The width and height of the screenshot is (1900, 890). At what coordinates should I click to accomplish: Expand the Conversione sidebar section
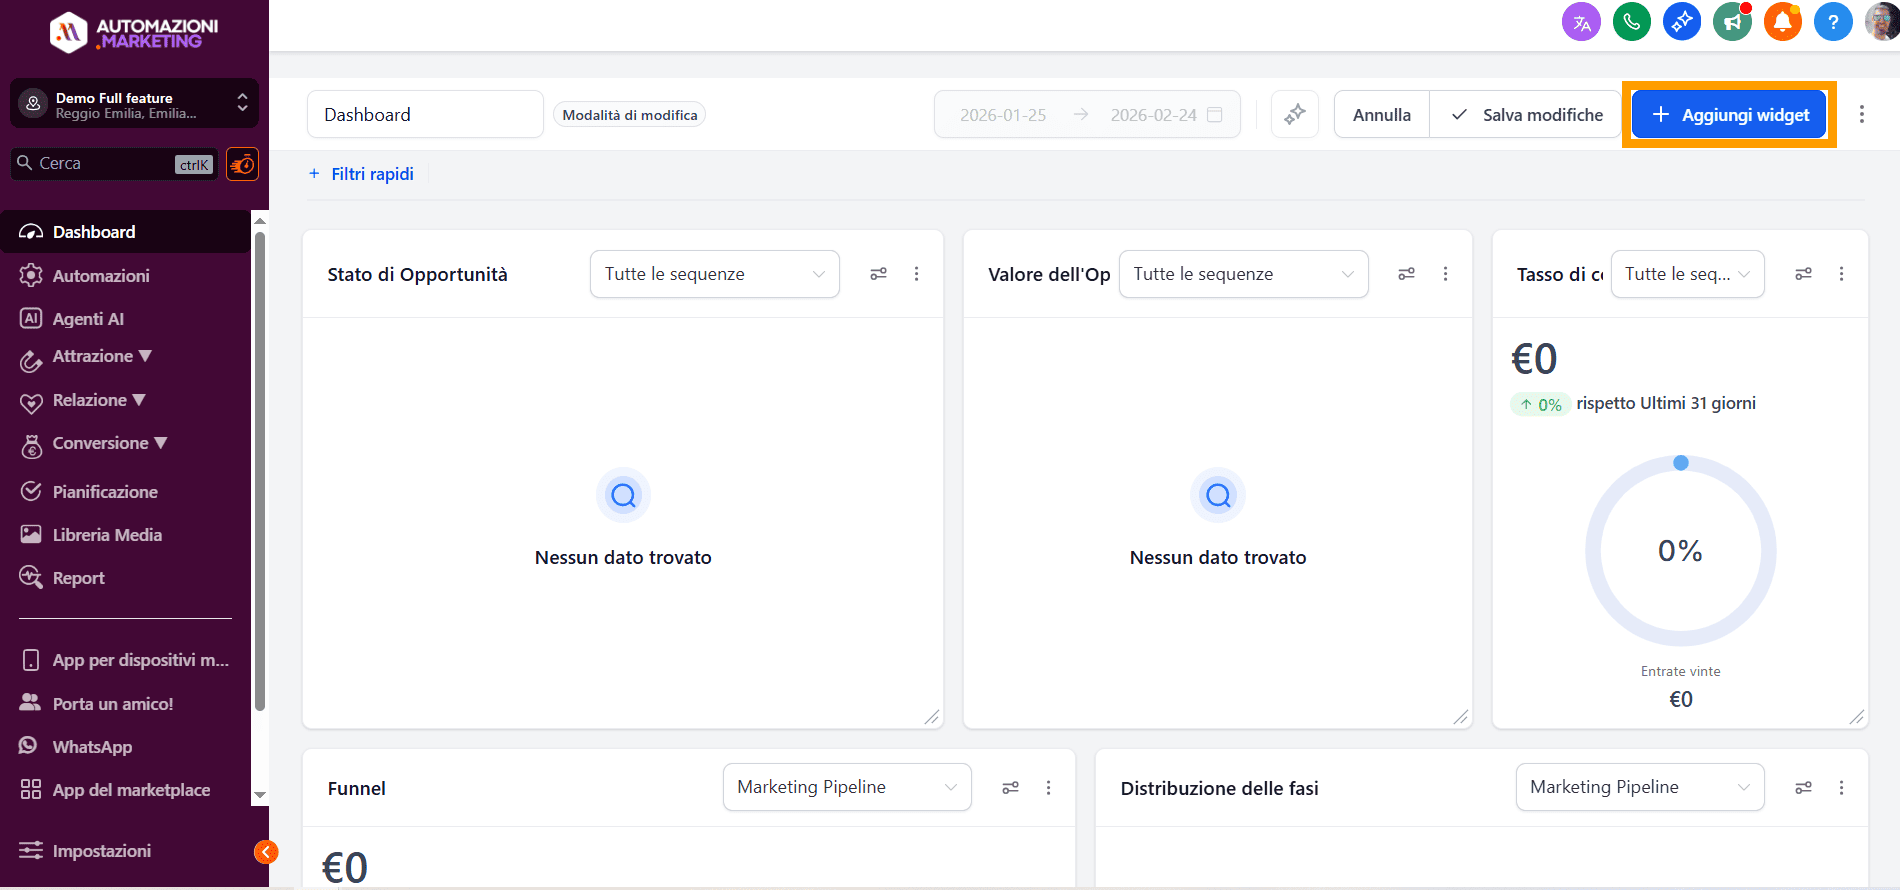(x=109, y=444)
